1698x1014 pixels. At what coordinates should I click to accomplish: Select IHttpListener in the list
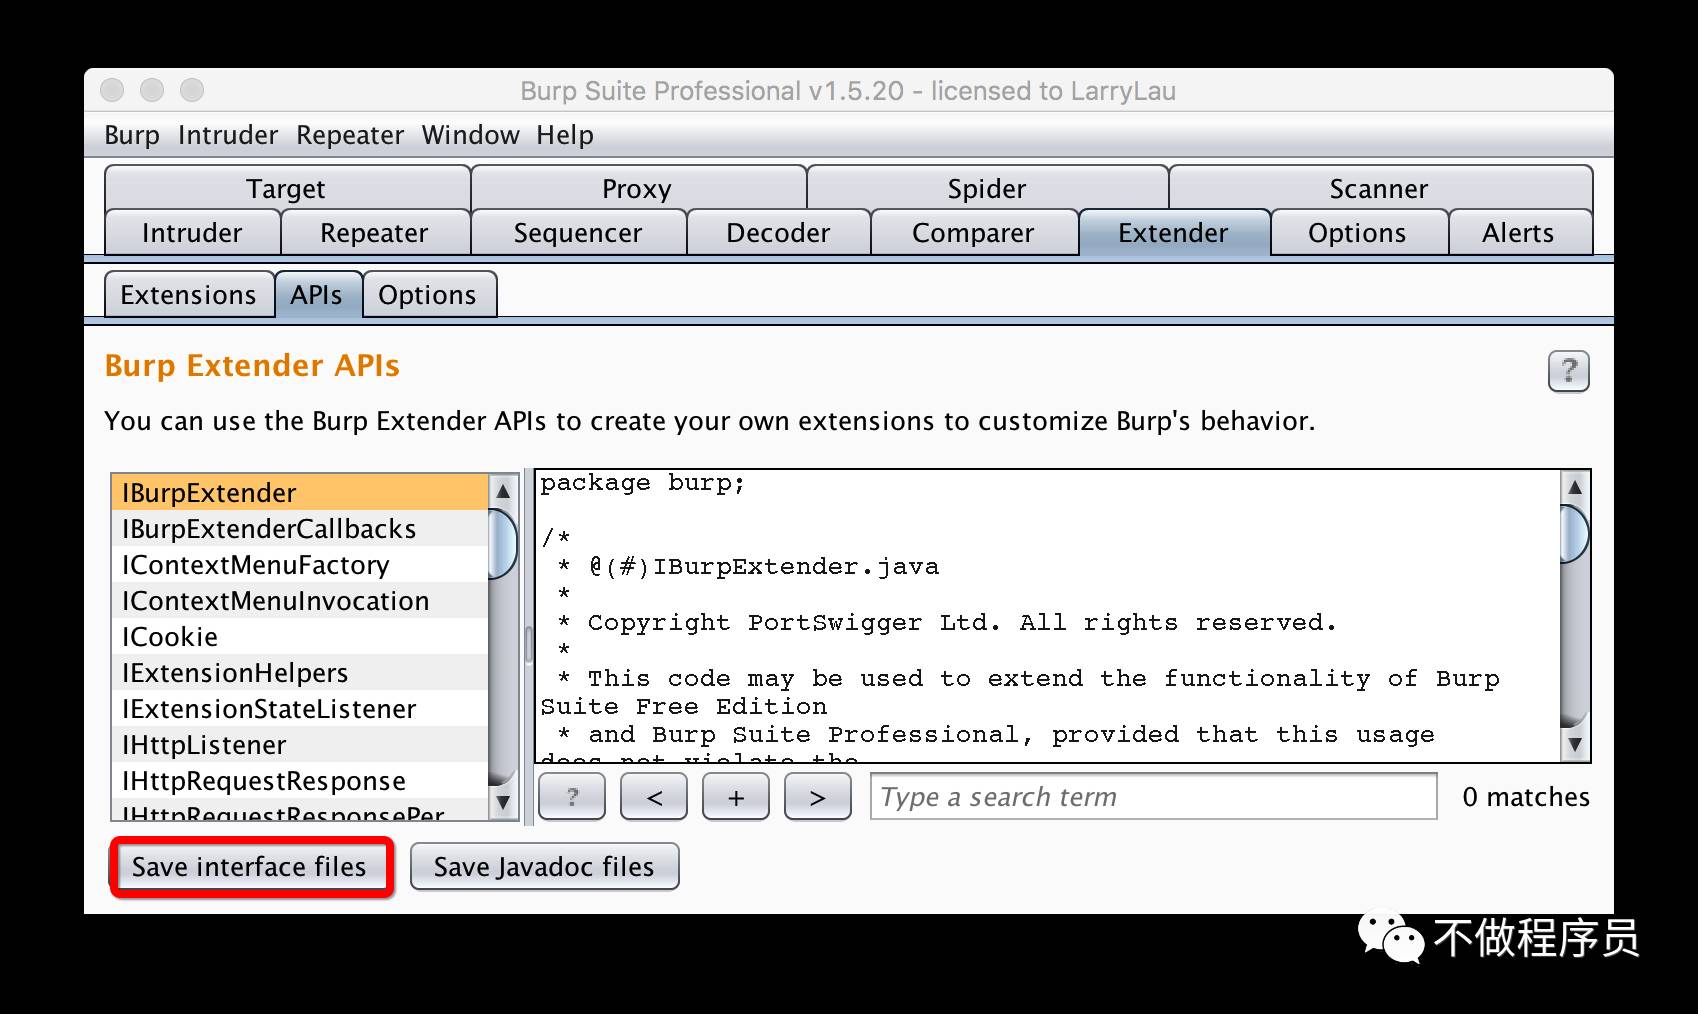coord(300,745)
